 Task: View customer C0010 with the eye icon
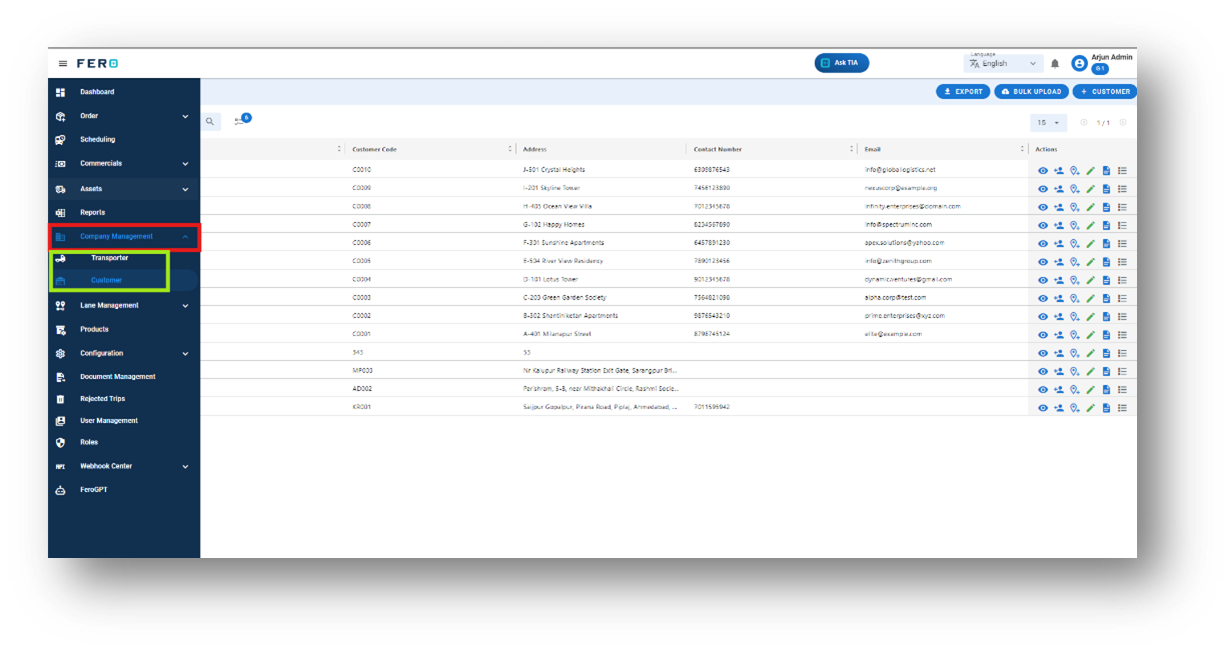1043,170
